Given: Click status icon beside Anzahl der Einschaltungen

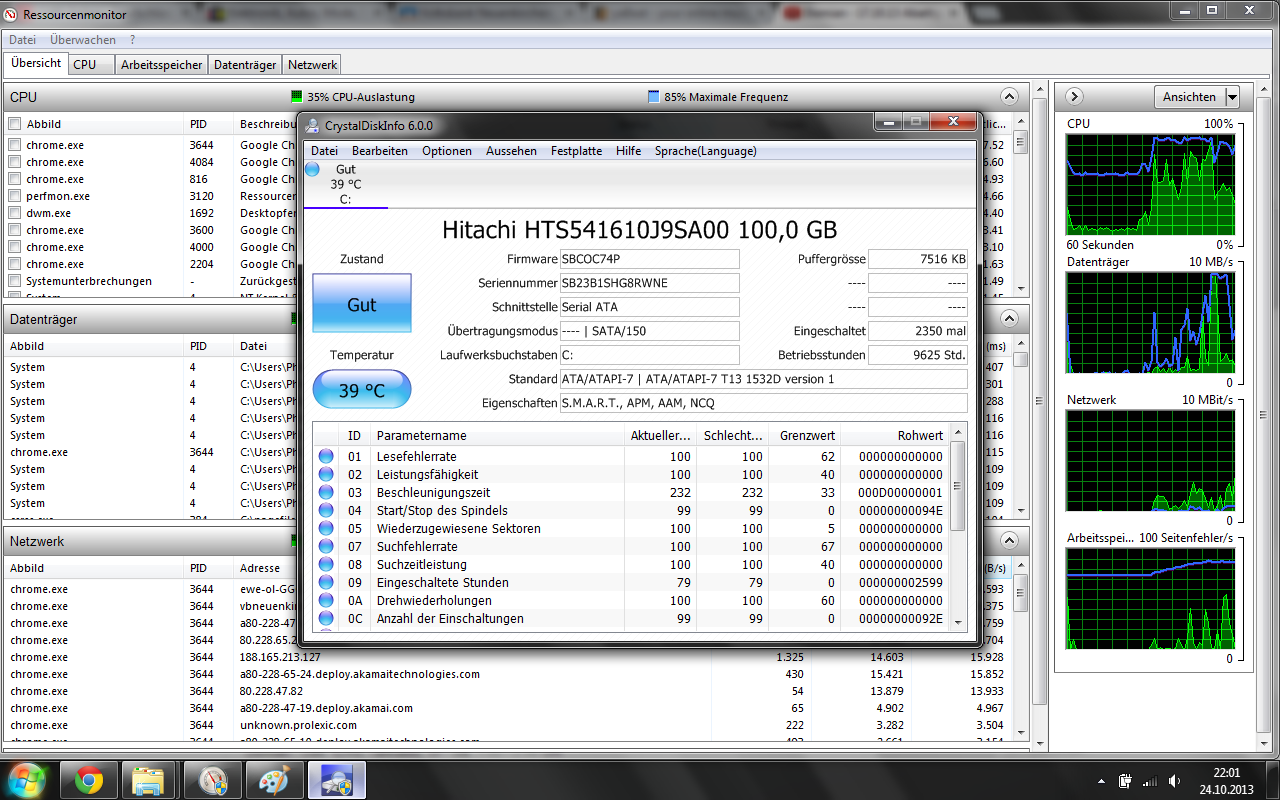Looking at the screenshot, I should (x=326, y=618).
